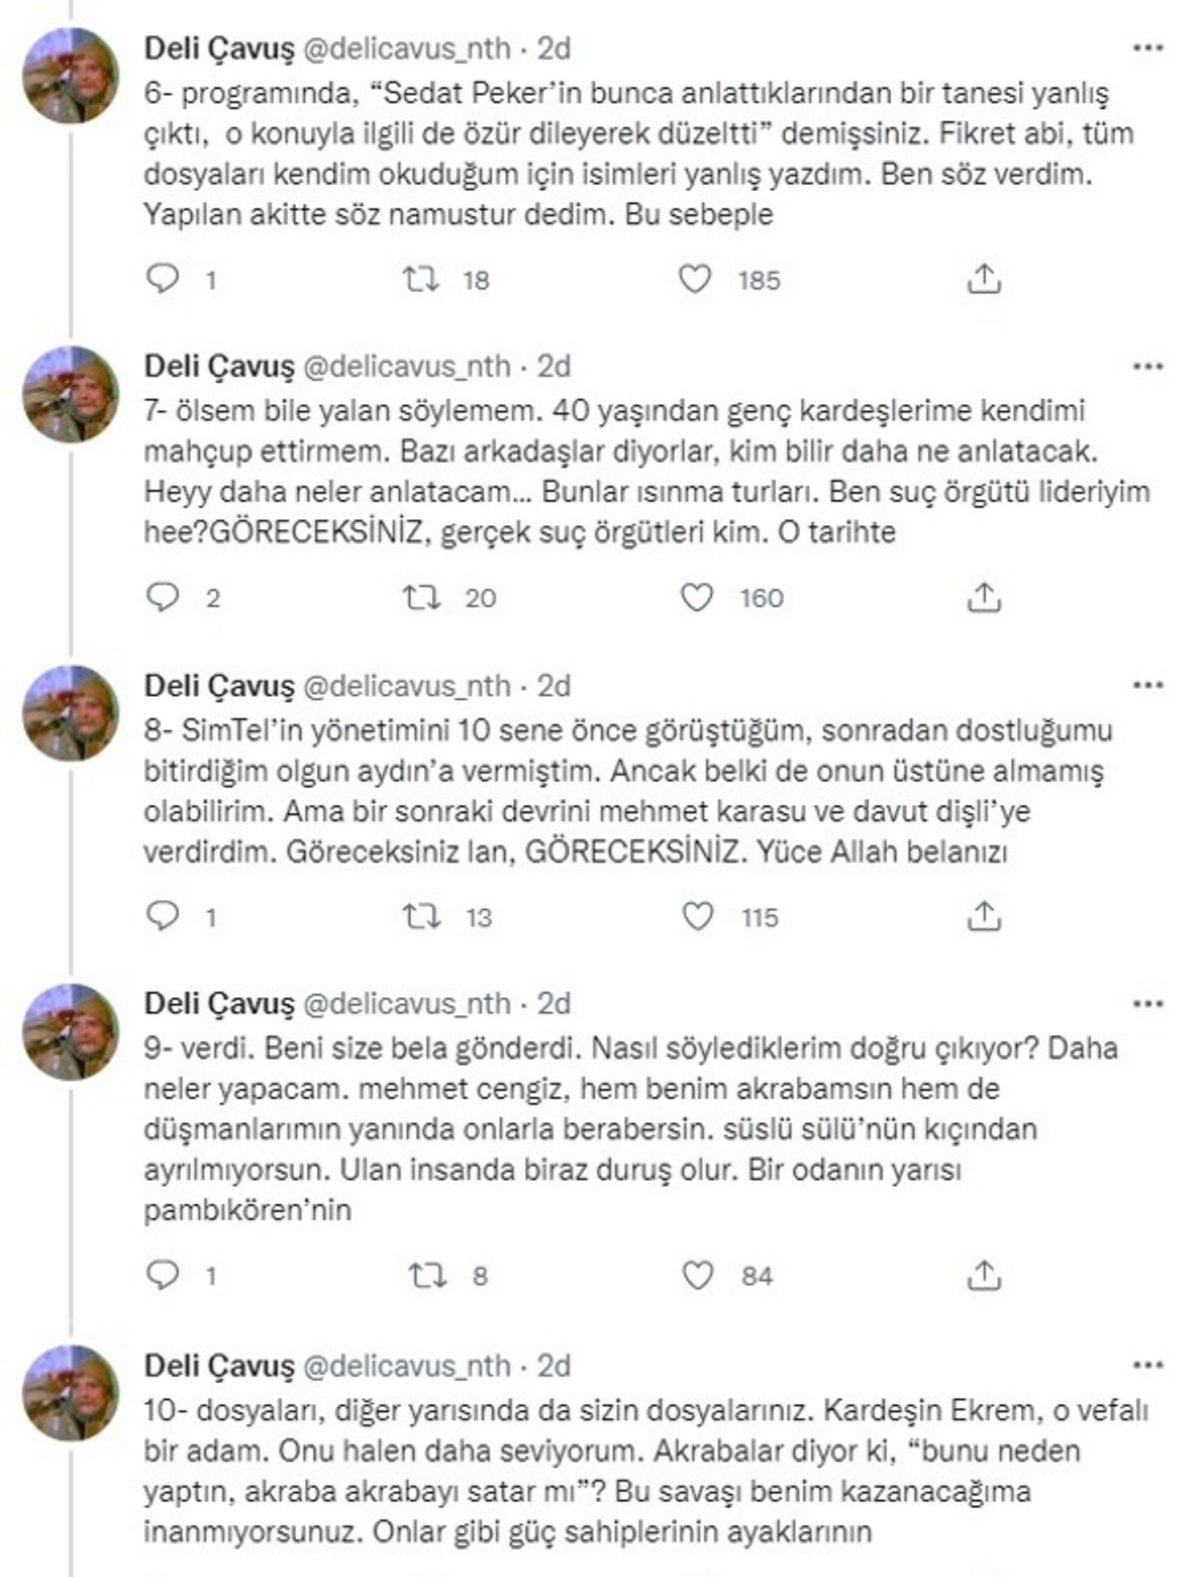Retweet tweet 7 about ısınma turları
Screen dimensions: 1200x1577
(x=427, y=599)
